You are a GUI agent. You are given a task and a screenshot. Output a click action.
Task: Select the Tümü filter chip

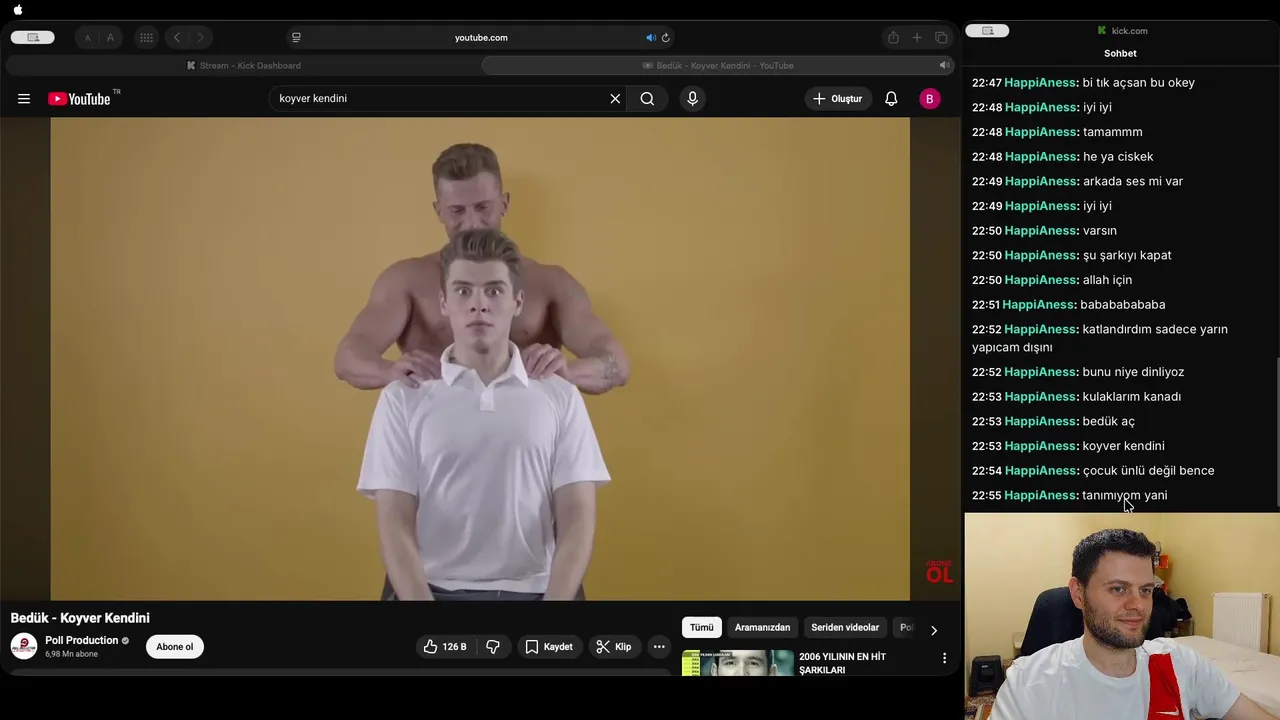[702, 628]
